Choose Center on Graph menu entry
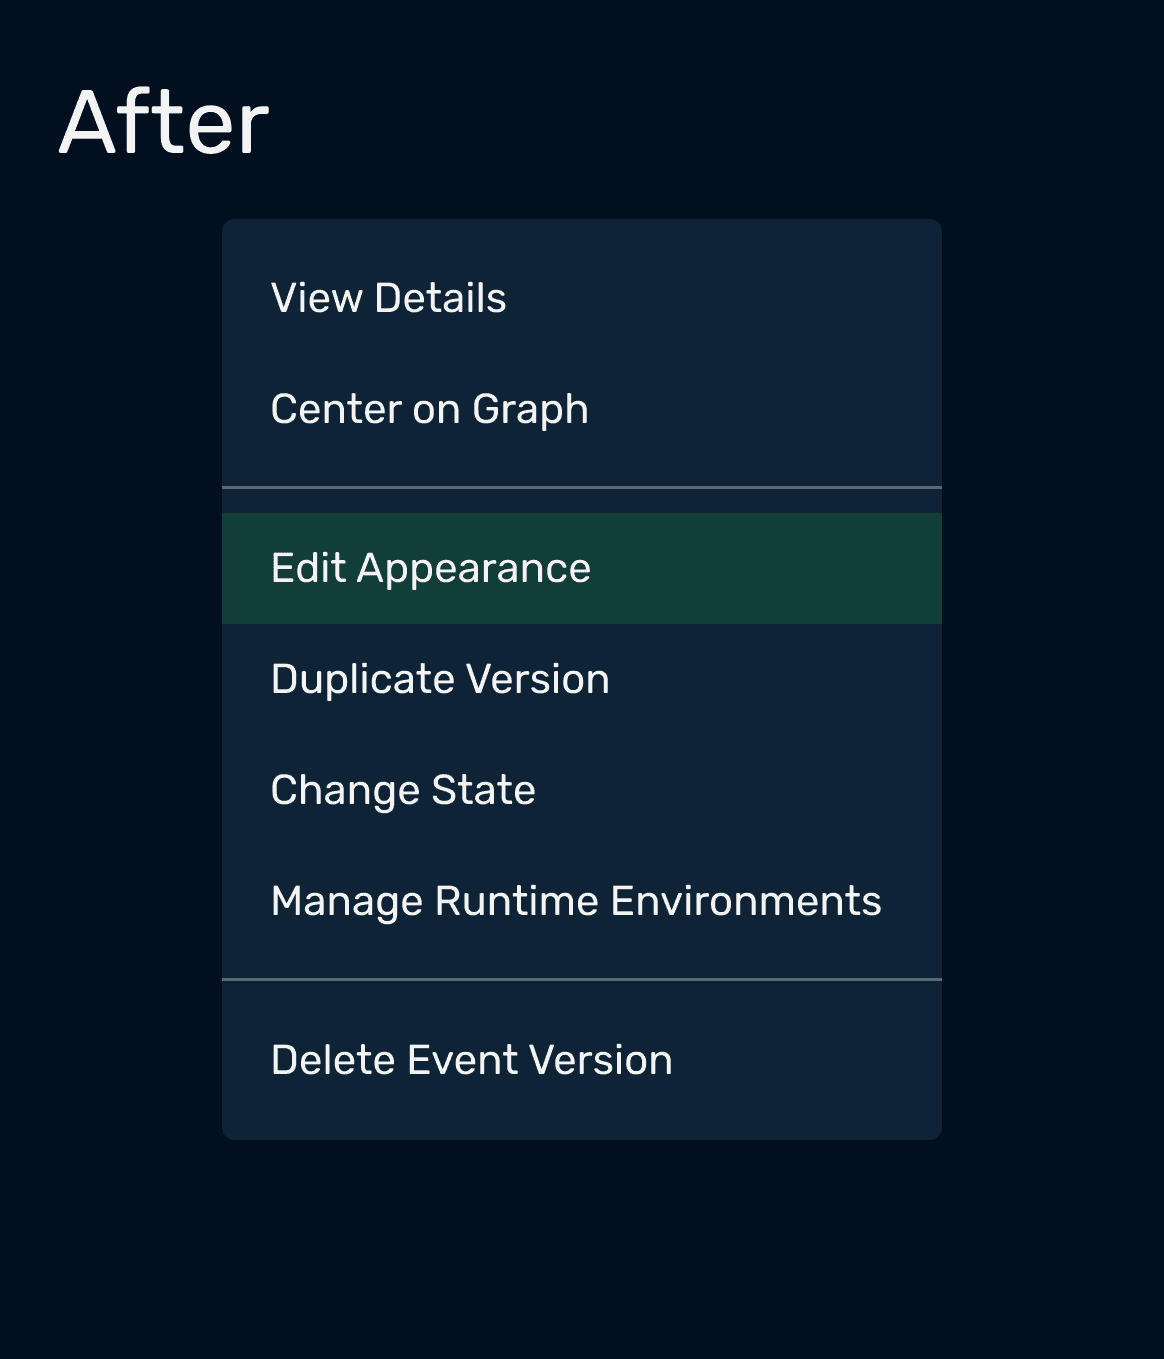The height and width of the screenshot is (1359, 1164). click(581, 409)
